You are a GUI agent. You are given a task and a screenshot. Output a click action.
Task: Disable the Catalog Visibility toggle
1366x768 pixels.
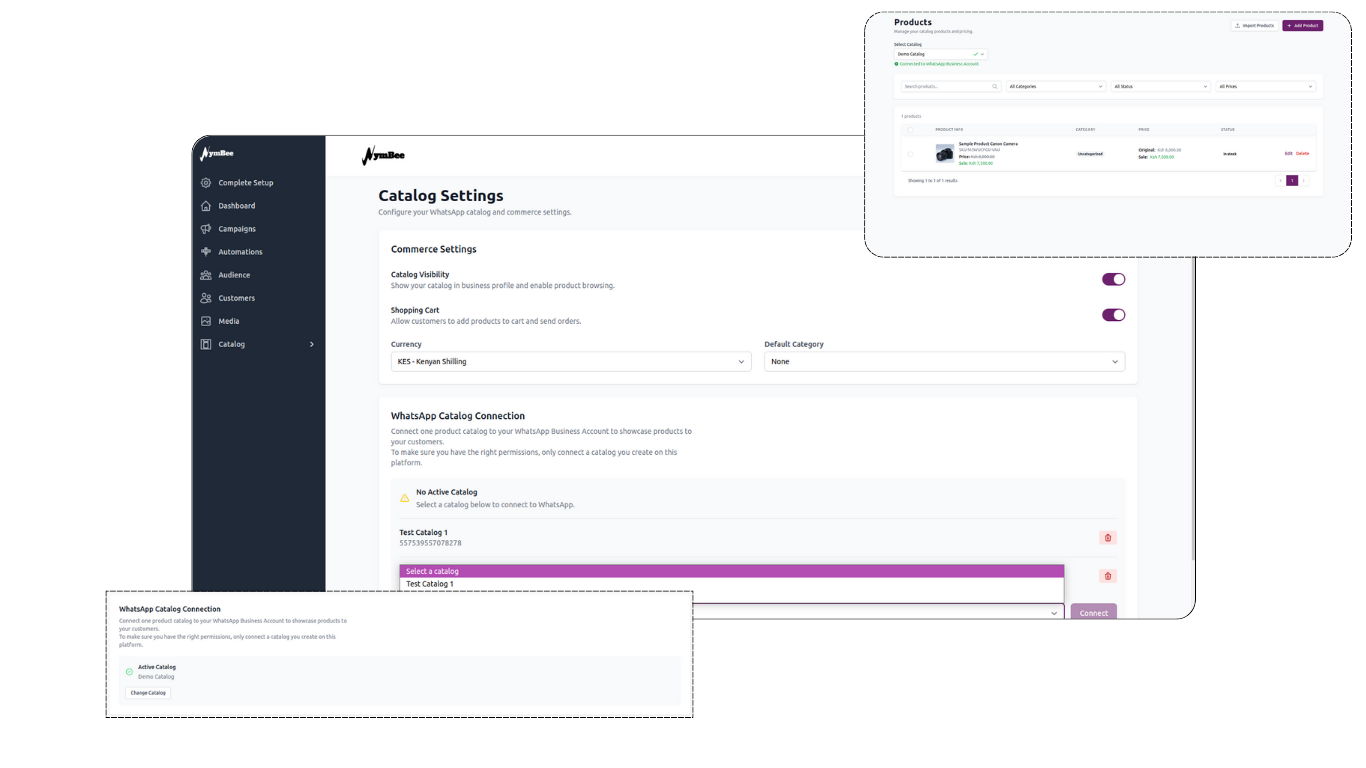click(x=1113, y=278)
